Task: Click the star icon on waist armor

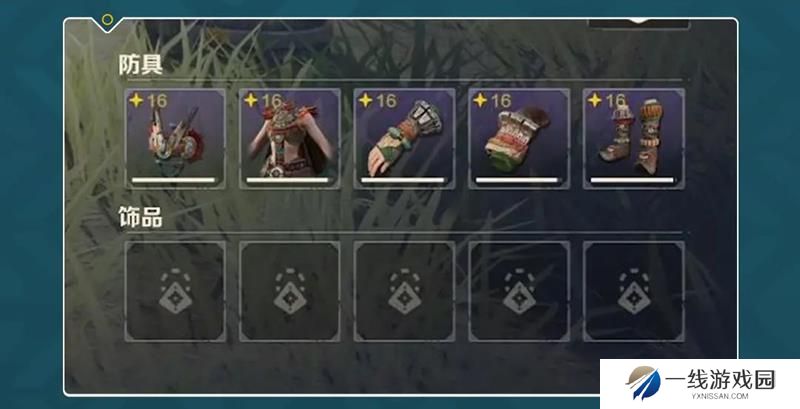Action: (480, 100)
